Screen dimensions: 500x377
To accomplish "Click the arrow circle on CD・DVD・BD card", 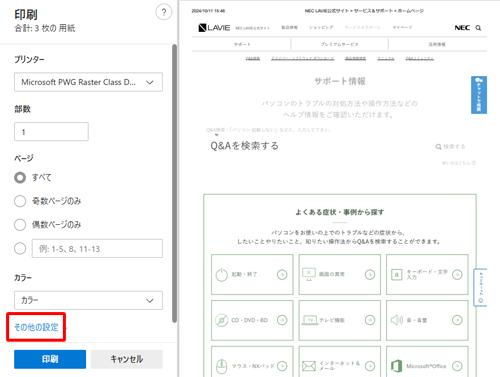I will [x=282, y=320].
